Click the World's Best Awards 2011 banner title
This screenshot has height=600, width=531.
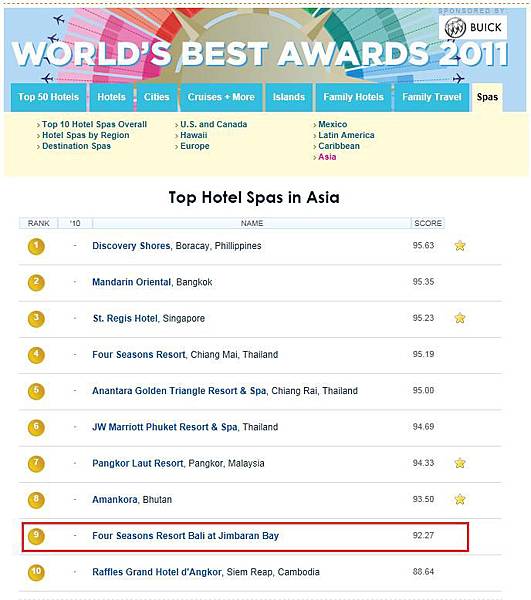point(260,54)
